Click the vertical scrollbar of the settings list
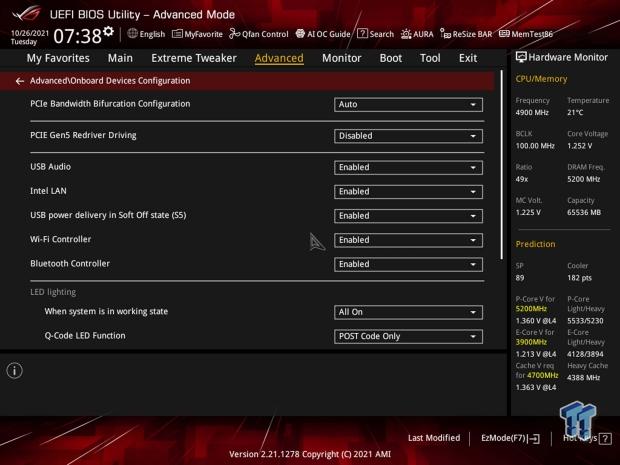The image size is (620, 465). (502, 165)
